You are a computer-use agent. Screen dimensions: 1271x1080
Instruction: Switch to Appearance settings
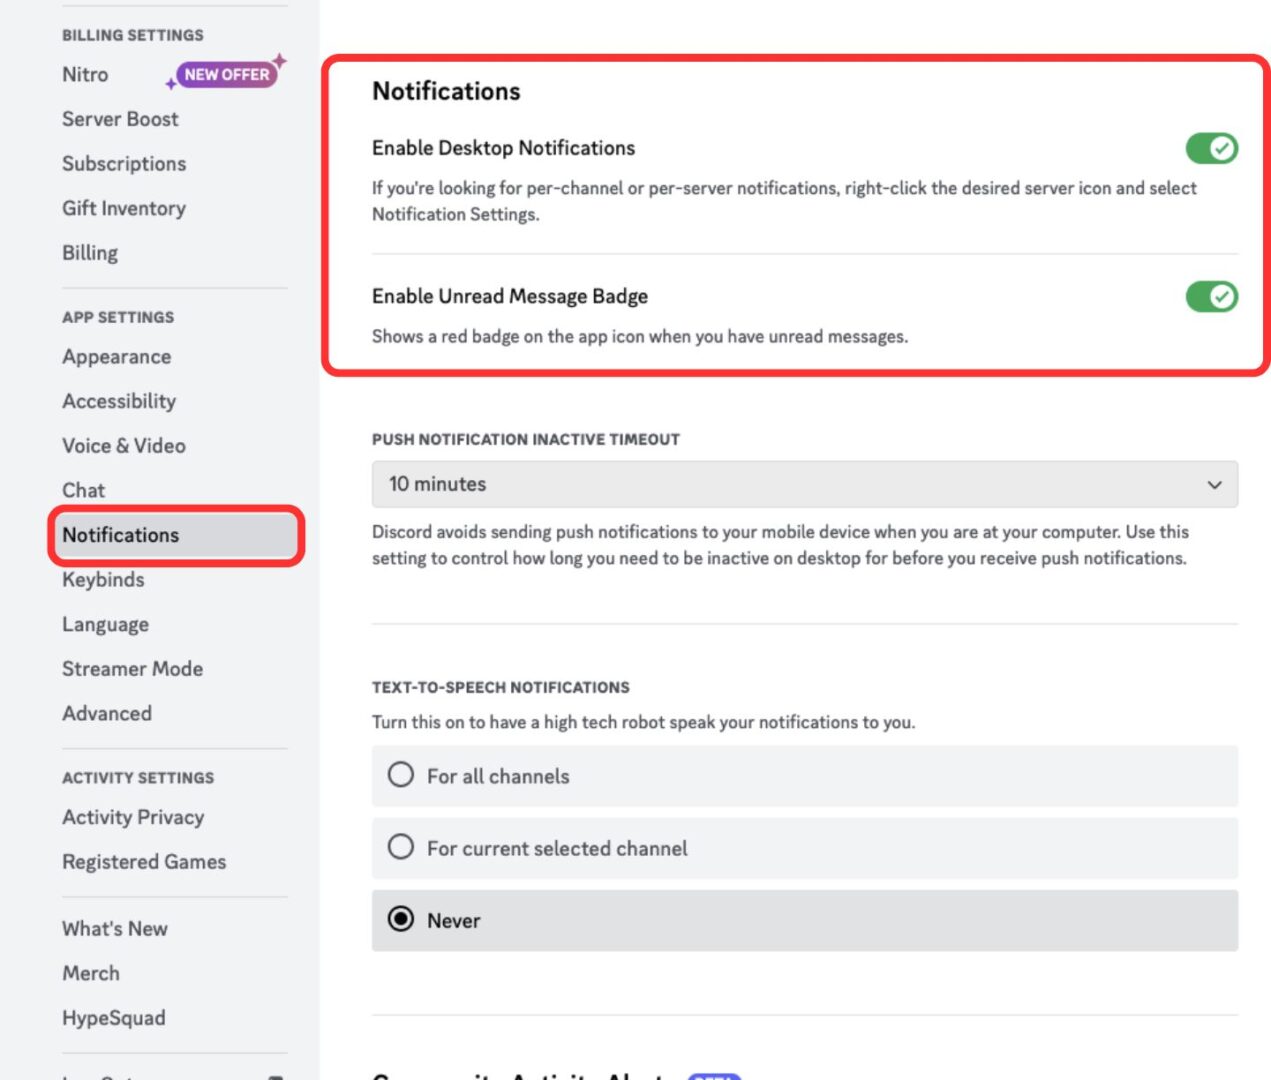pos(116,356)
